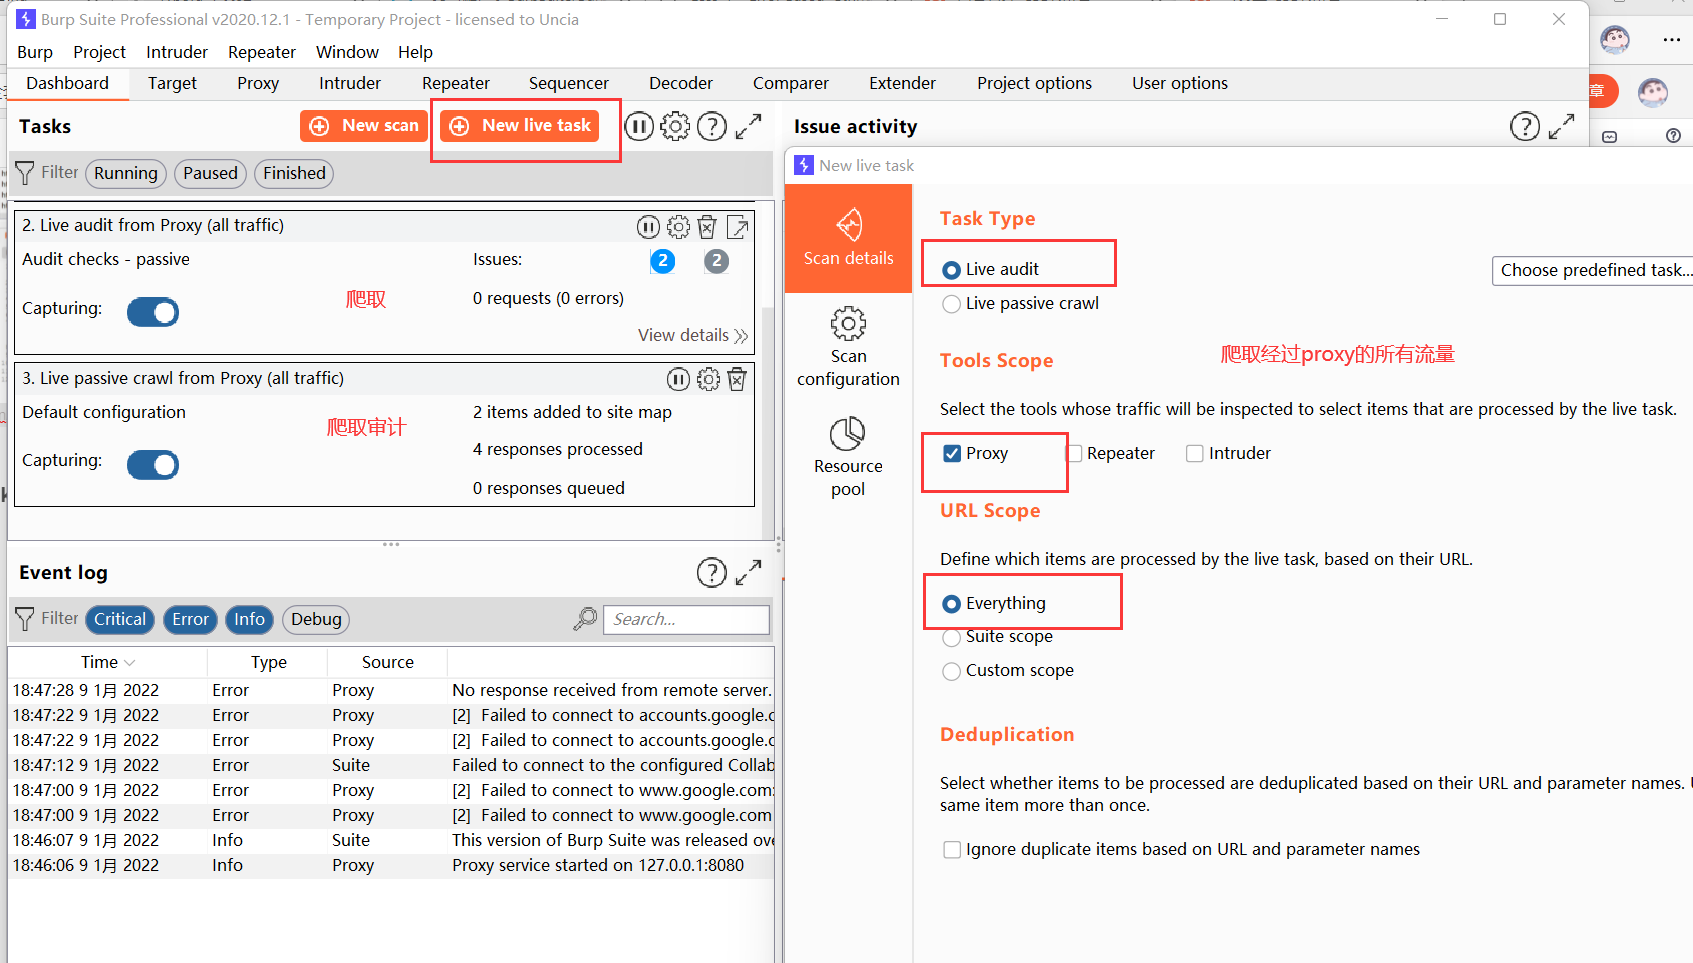The height and width of the screenshot is (963, 1693).
Task: Open the Intruder tab
Action: 350,83
